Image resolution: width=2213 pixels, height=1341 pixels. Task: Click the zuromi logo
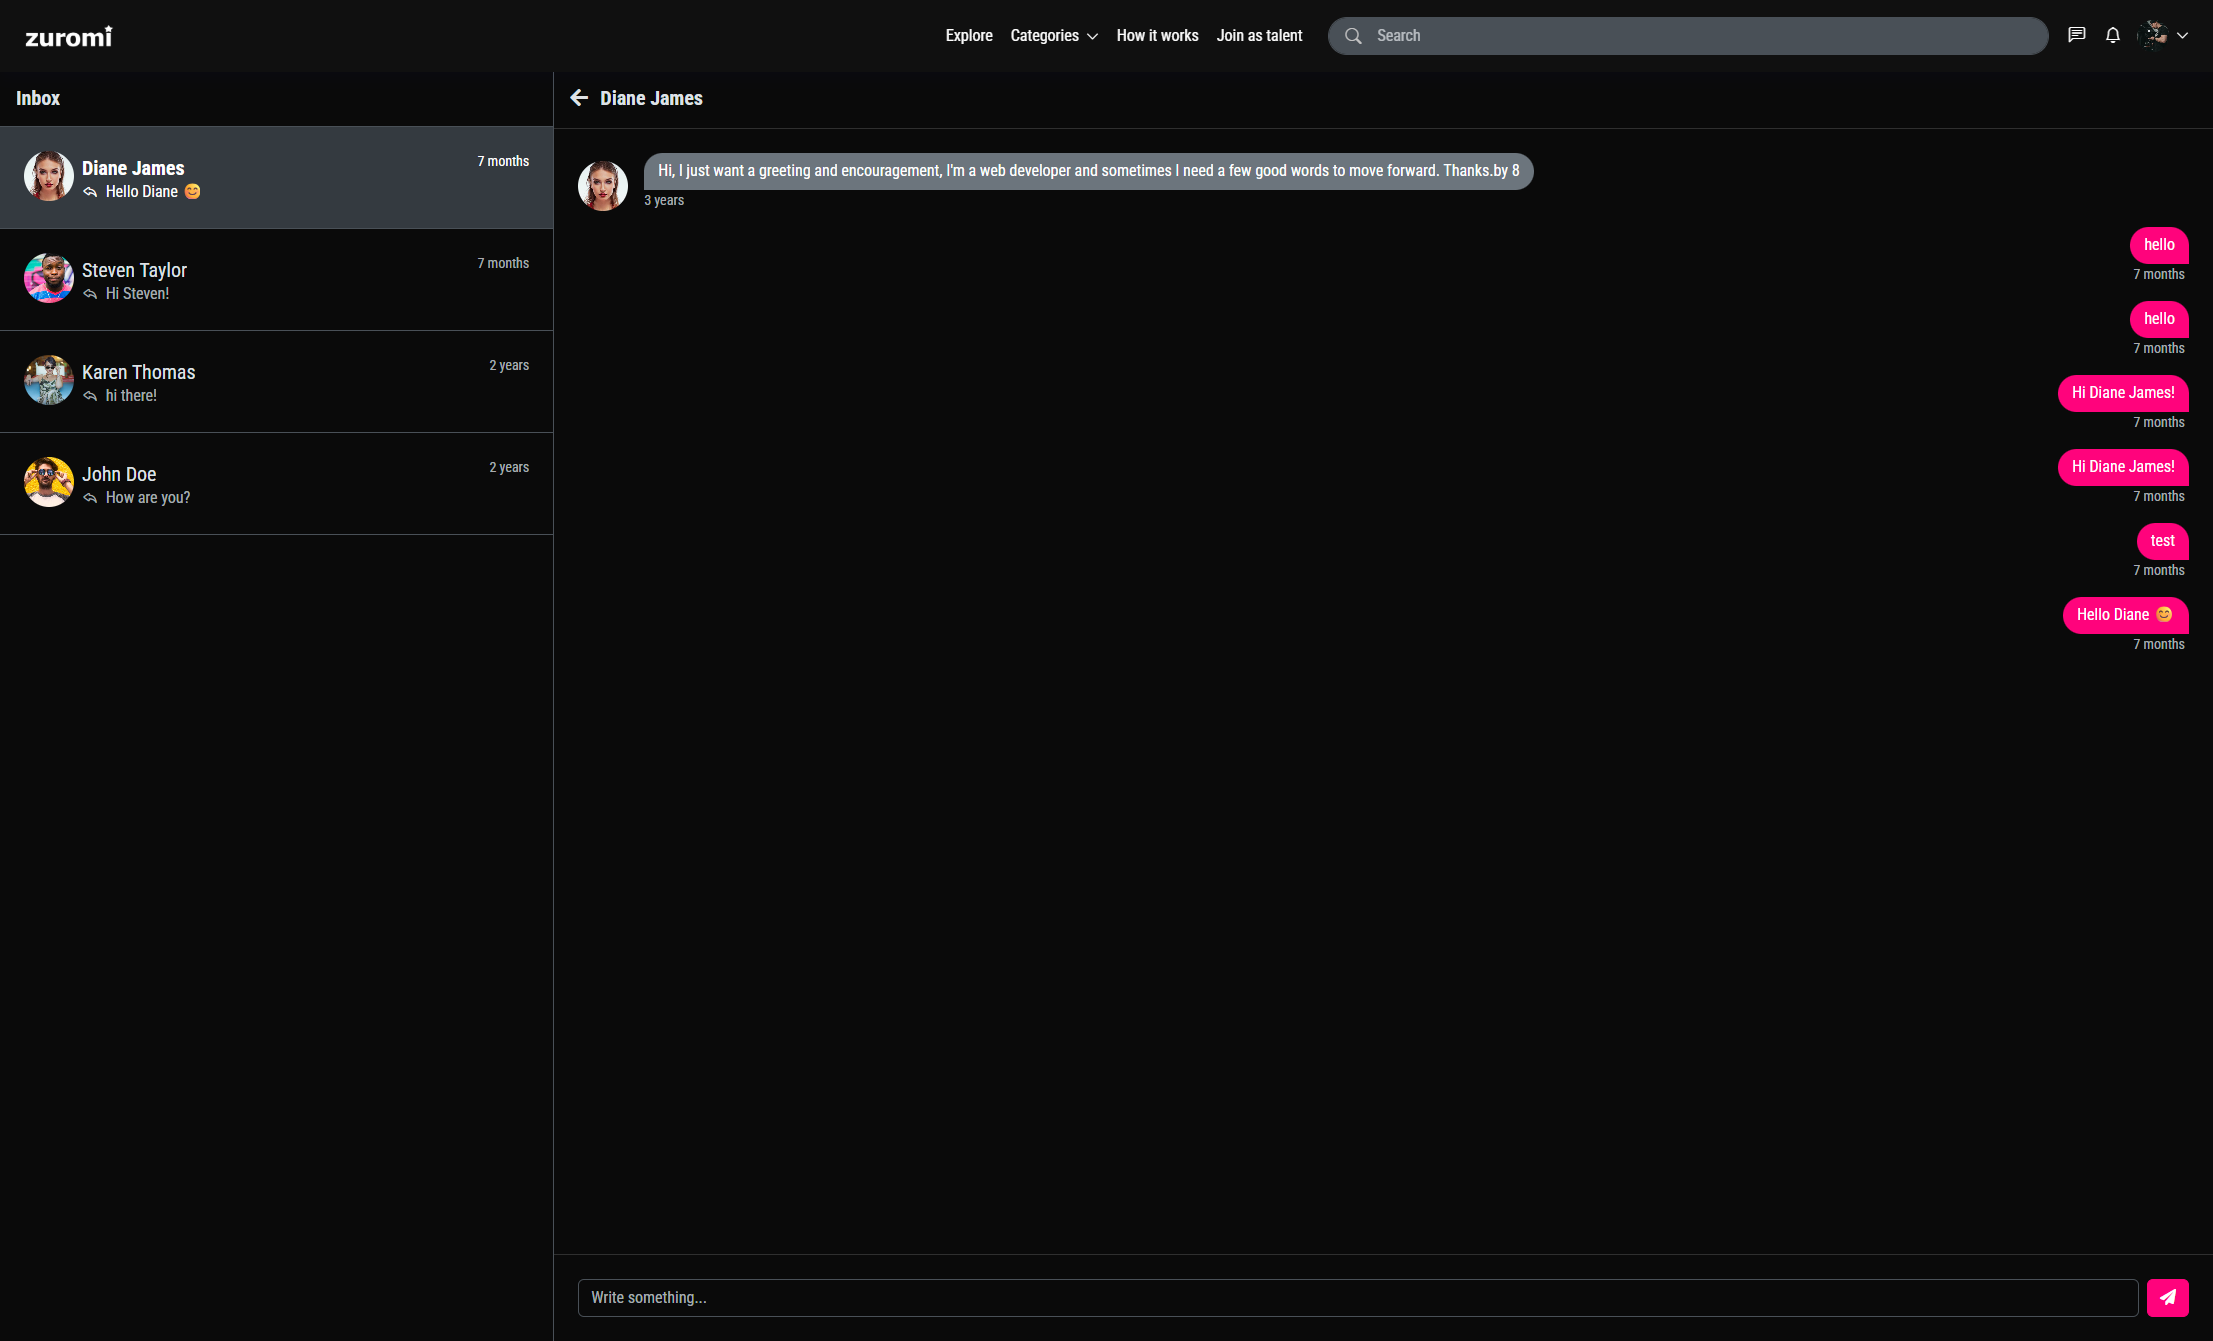pyautogui.click(x=68, y=37)
